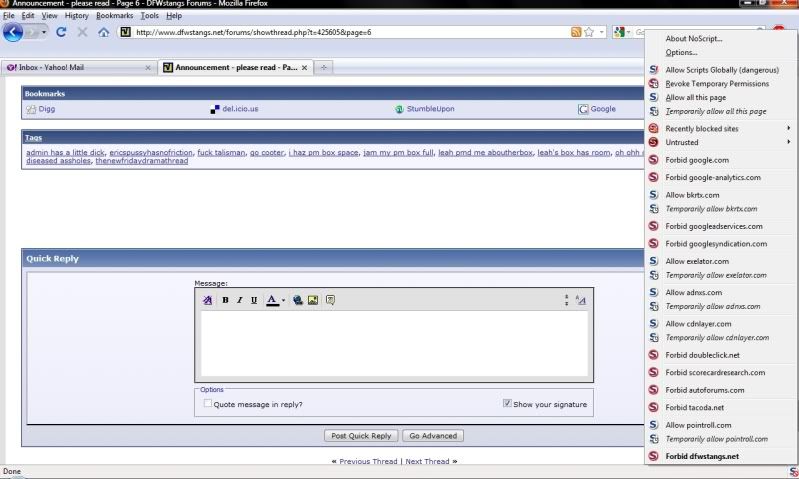
Task: Open the font color dropdown arrow
Action: coord(283,300)
